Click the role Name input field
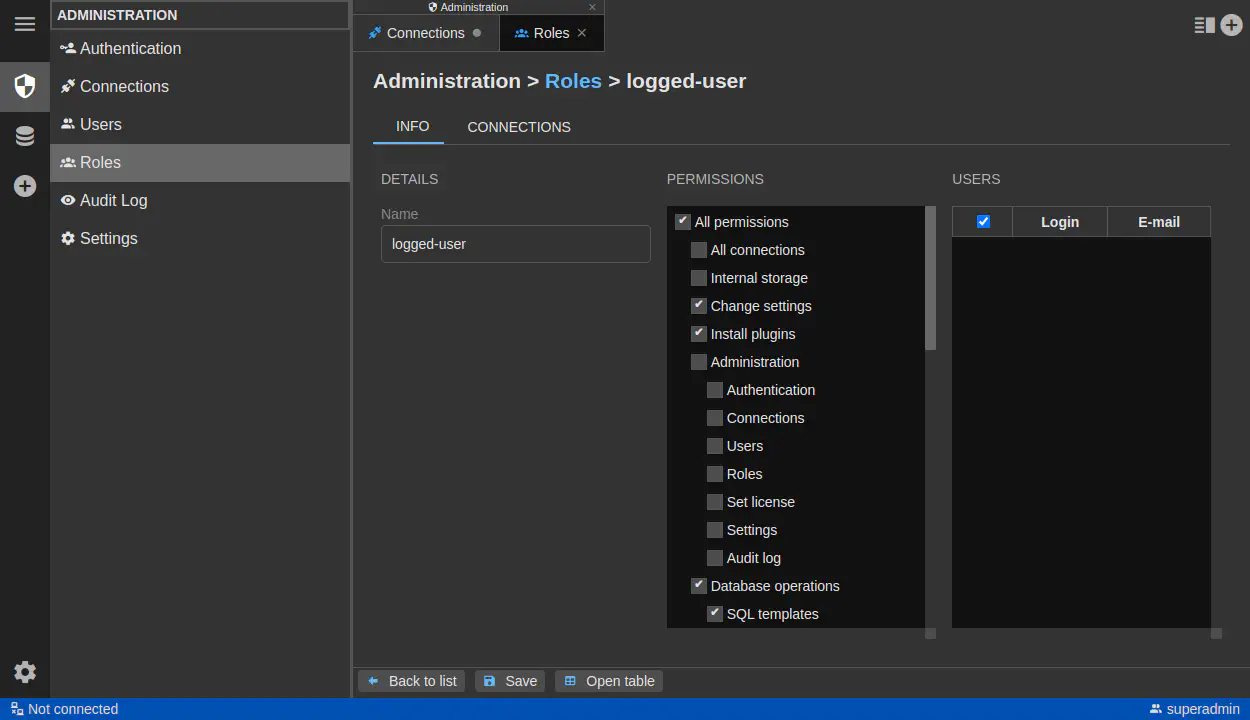The height and width of the screenshot is (720, 1250). tap(516, 244)
